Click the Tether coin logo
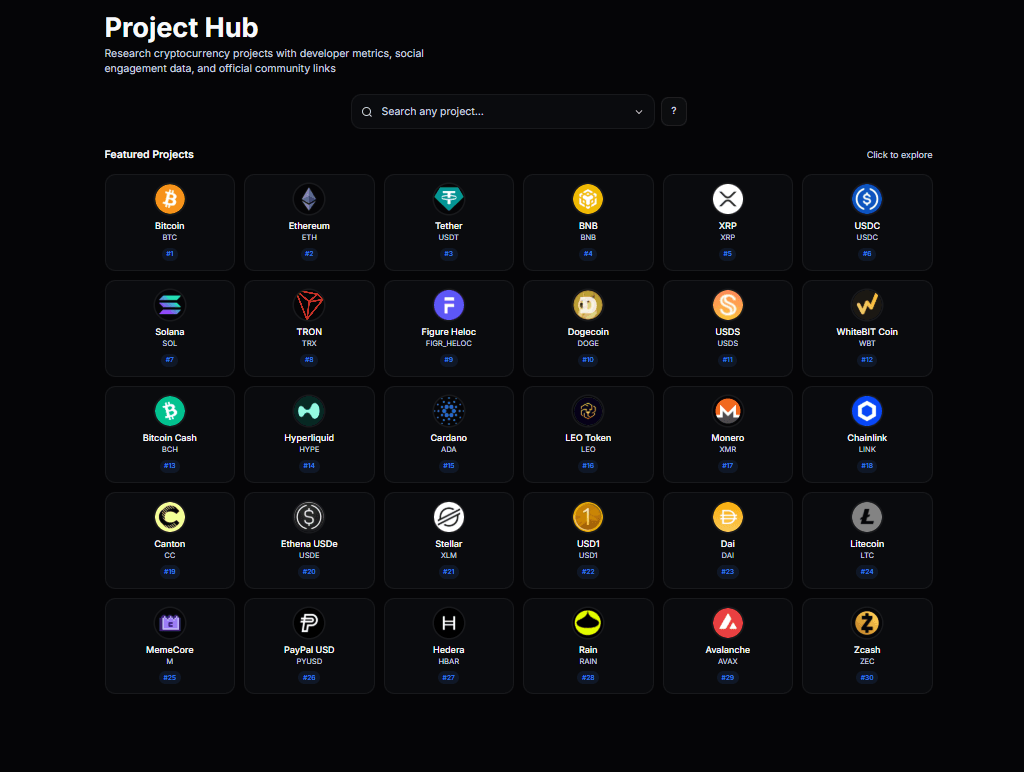1024x772 pixels. point(449,199)
